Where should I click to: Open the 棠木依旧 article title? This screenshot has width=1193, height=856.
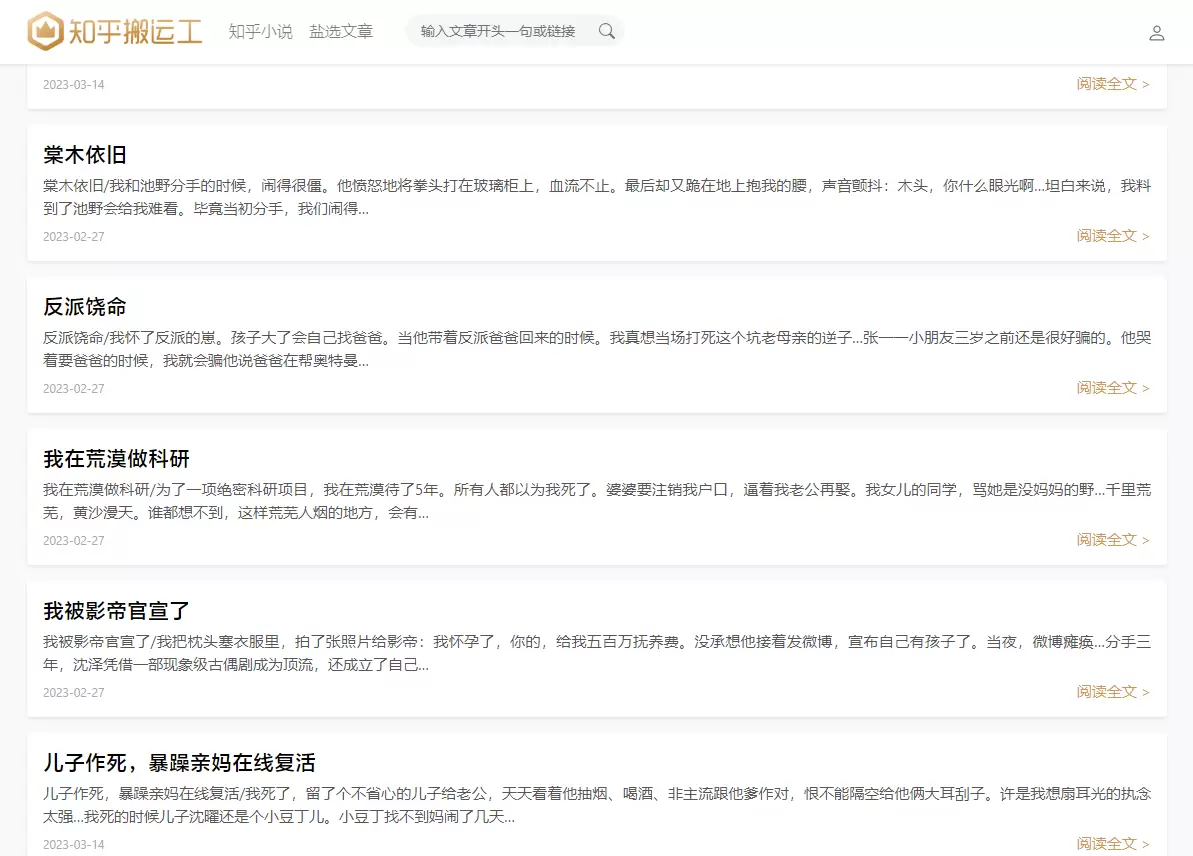coord(84,155)
